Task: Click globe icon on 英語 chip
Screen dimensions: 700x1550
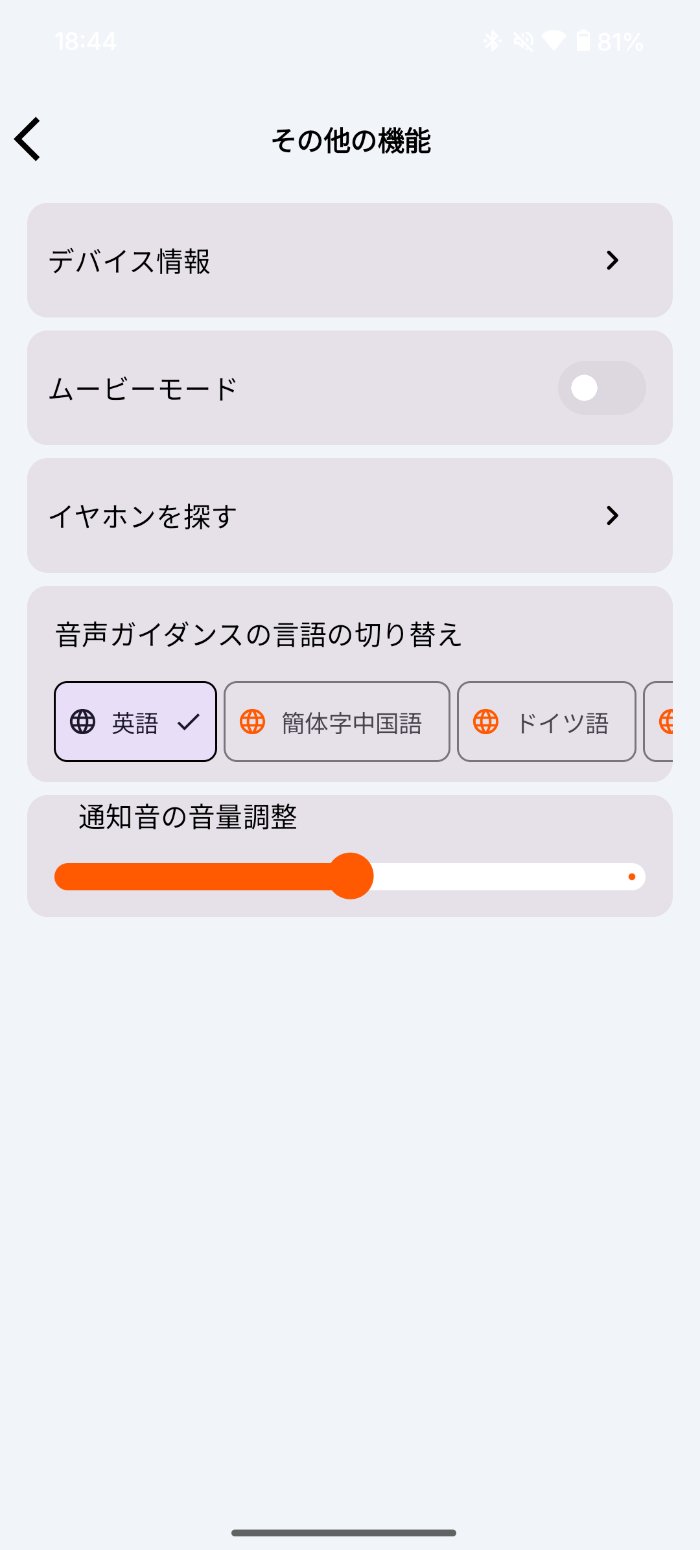Action: coord(83,721)
